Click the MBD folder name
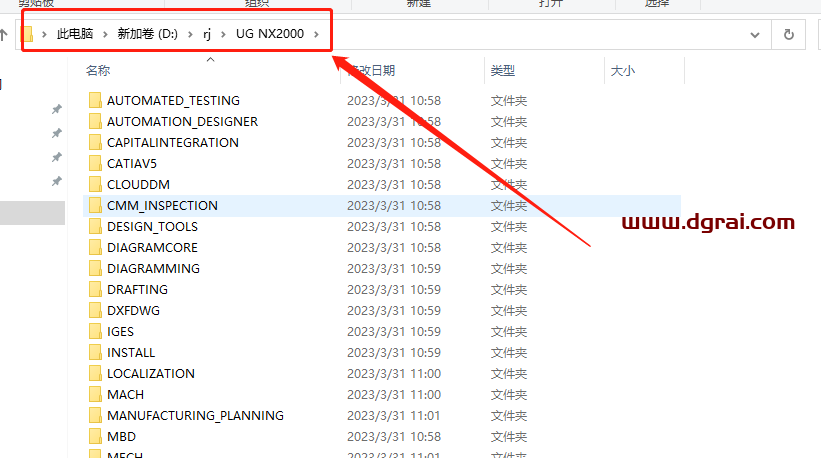 tap(121, 437)
